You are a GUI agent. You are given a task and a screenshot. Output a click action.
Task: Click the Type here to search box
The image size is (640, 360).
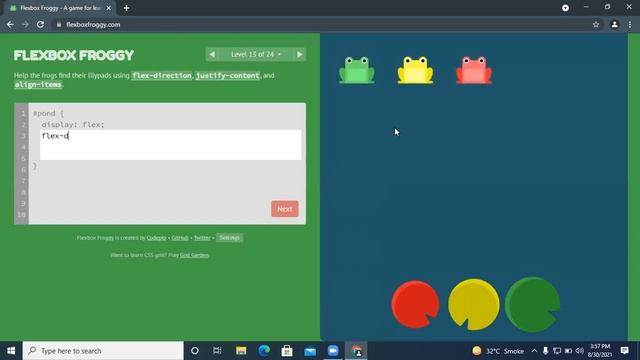click(103, 351)
